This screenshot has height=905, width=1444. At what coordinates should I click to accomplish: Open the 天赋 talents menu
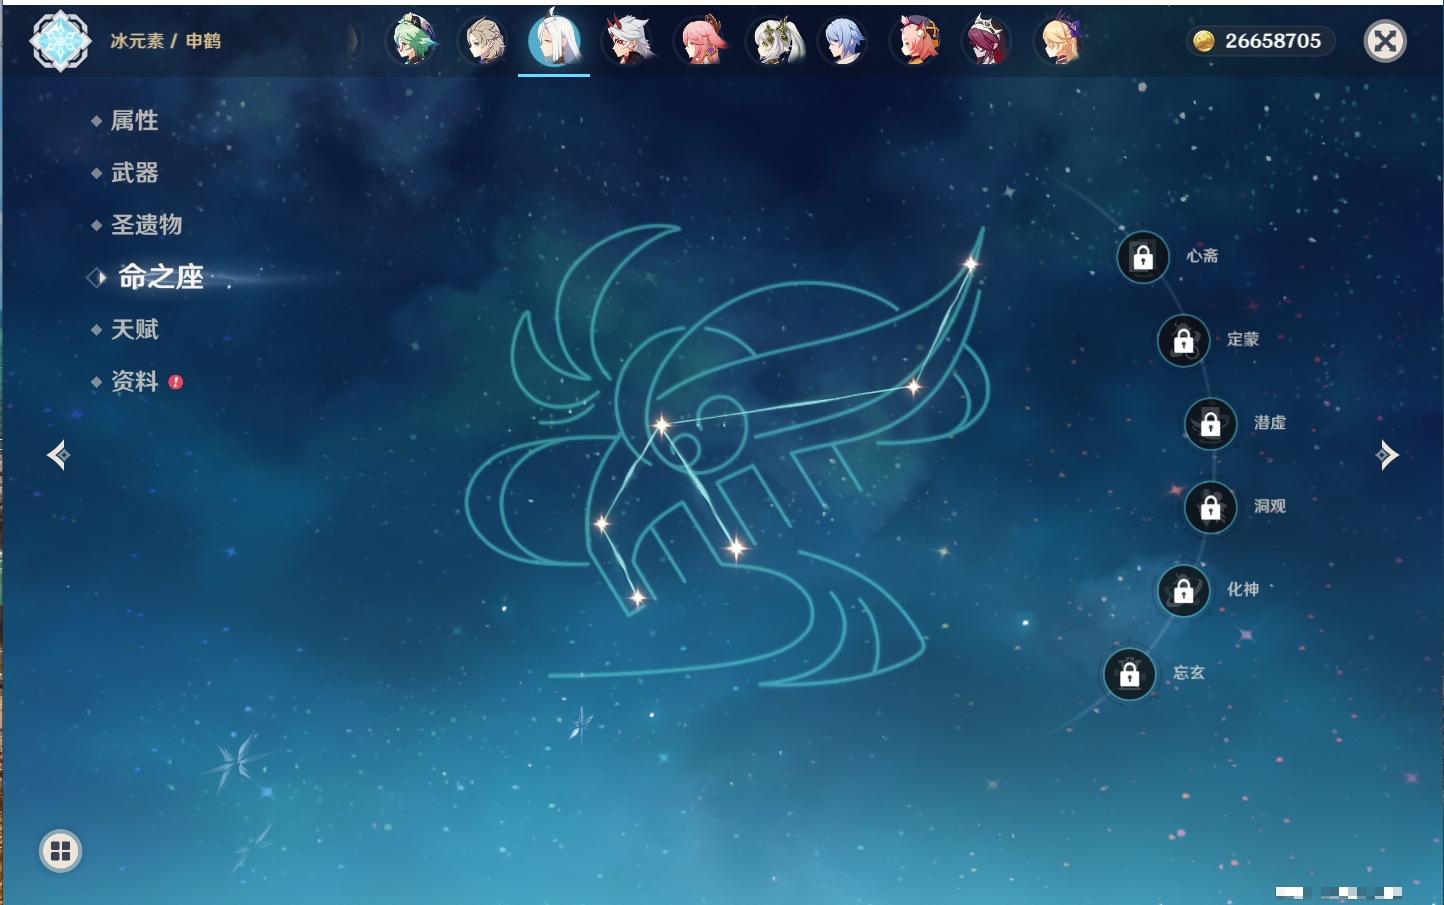point(134,329)
